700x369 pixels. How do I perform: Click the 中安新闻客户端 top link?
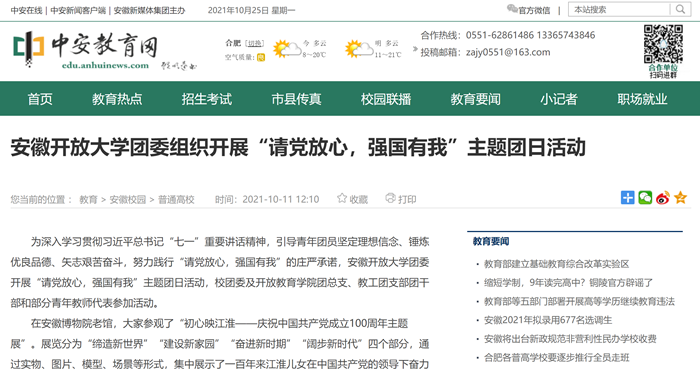(x=78, y=10)
